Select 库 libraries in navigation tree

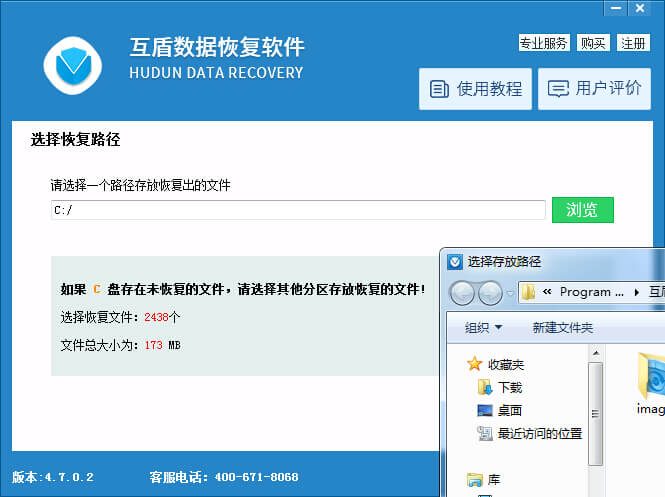[494, 480]
